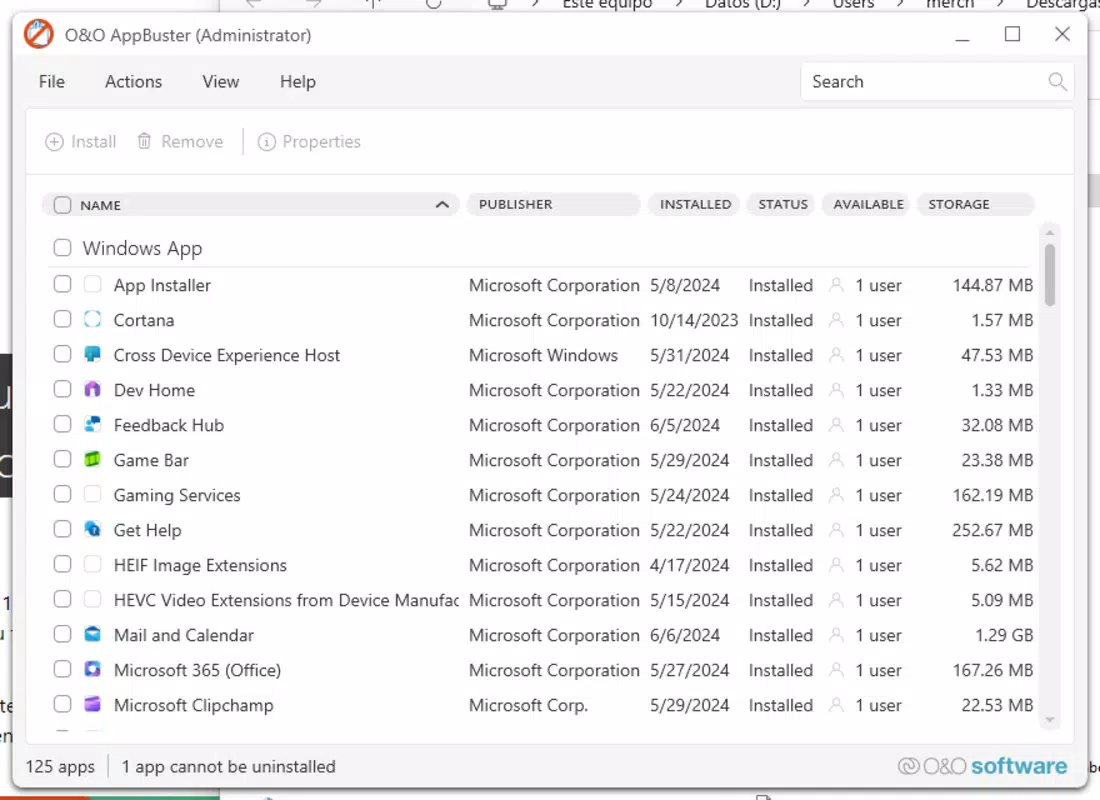Select the Cortana checkbox

(62, 319)
